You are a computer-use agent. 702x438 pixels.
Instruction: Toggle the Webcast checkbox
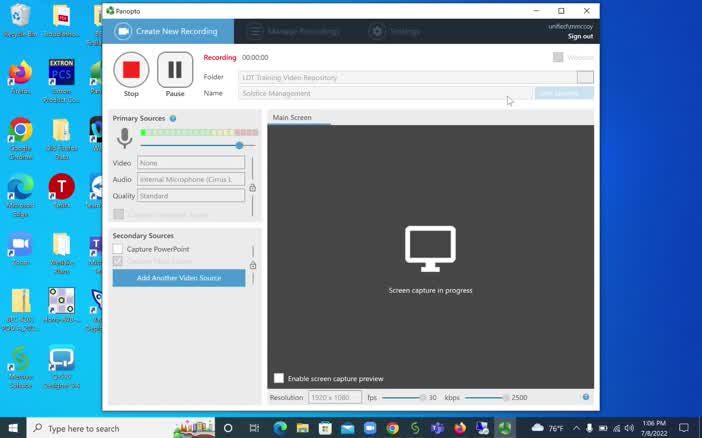coord(558,57)
